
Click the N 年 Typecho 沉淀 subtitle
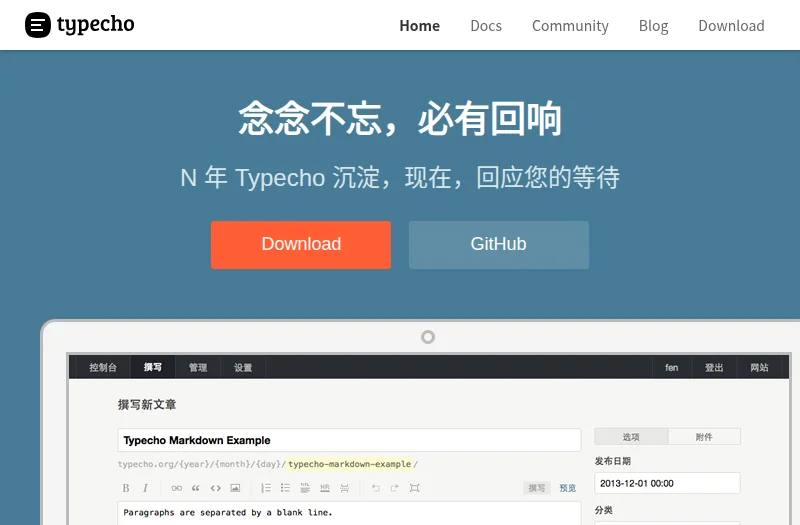400,178
